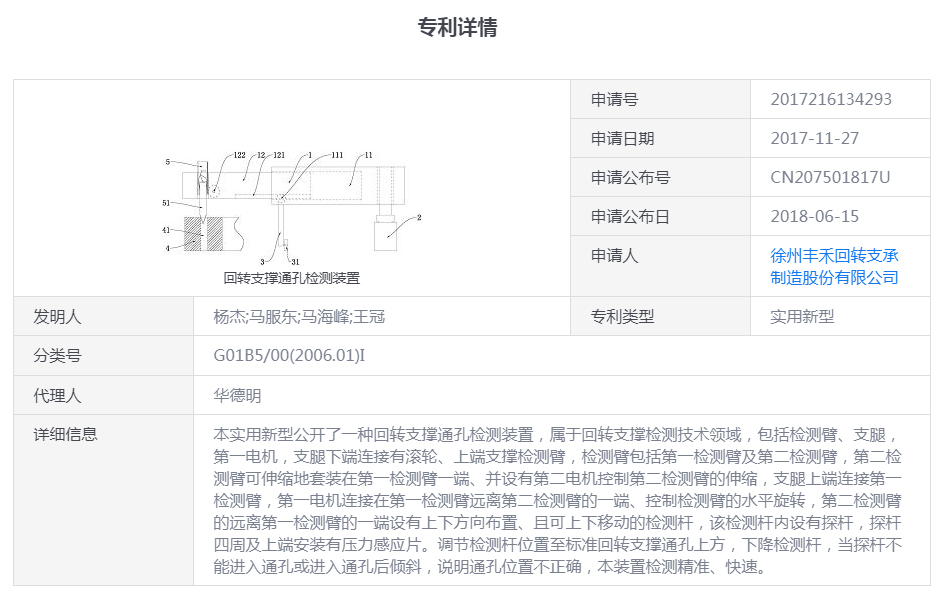This screenshot has width=944, height=600.
Task: Click the 申请号 field label
Action: pyautogui.click(x=614, y=99)
